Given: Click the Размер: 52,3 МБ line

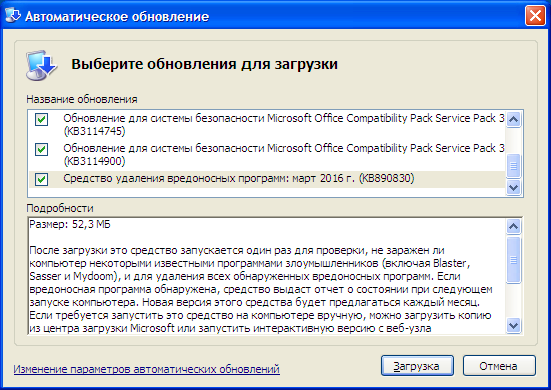Looking at the screenshot, I should [70, 224].
